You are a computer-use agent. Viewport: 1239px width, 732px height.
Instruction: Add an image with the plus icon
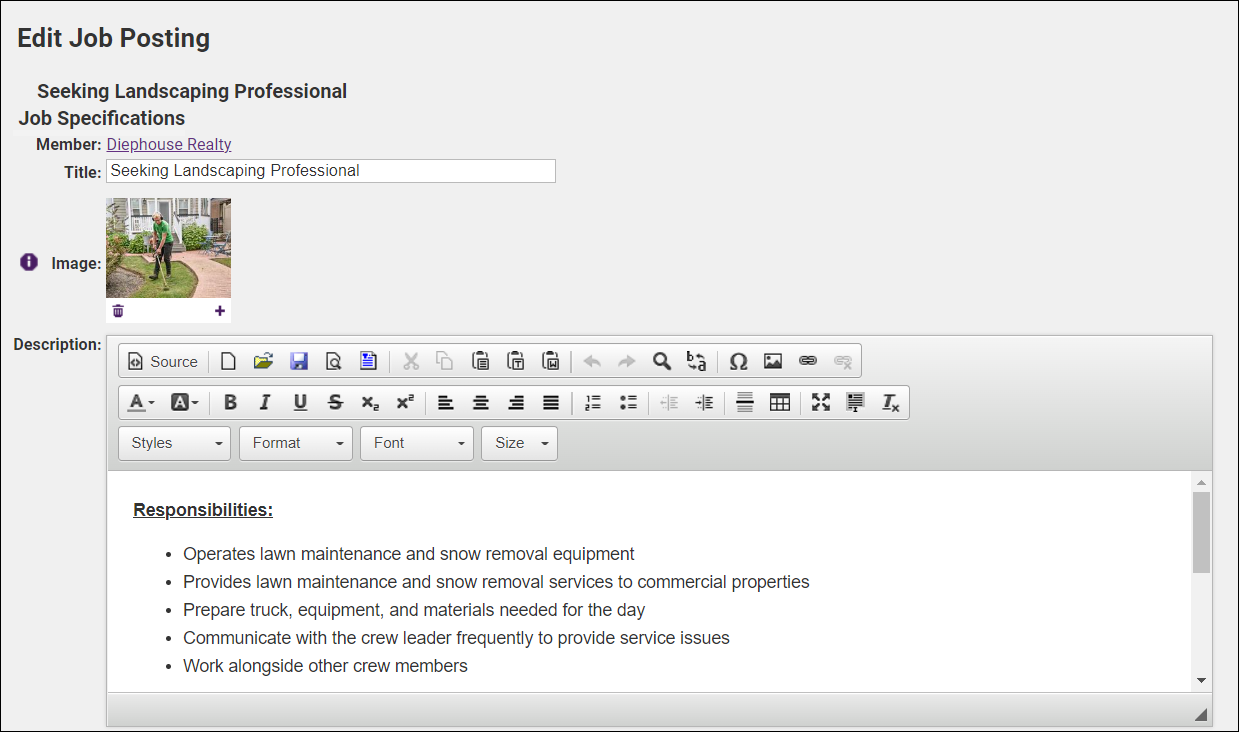pos(220,311)
